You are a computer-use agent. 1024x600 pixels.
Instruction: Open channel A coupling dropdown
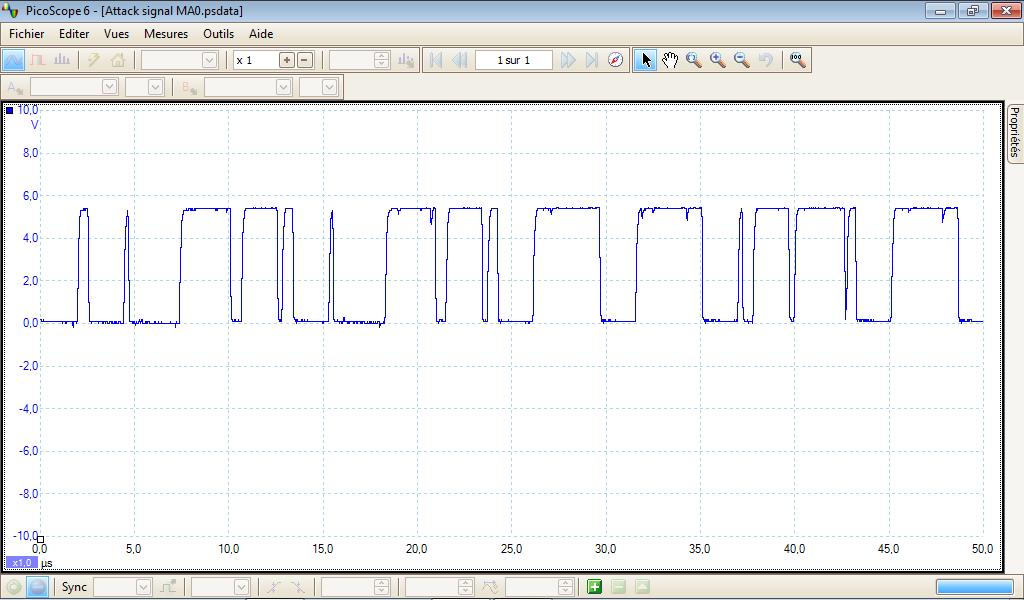(155, 87)
